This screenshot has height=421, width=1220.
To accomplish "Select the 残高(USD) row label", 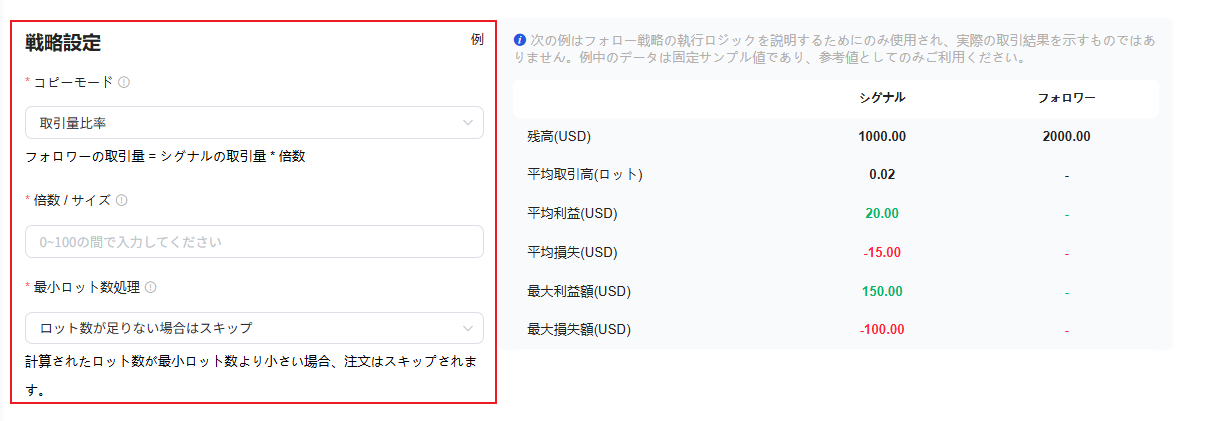I will [x=566, y=136].
